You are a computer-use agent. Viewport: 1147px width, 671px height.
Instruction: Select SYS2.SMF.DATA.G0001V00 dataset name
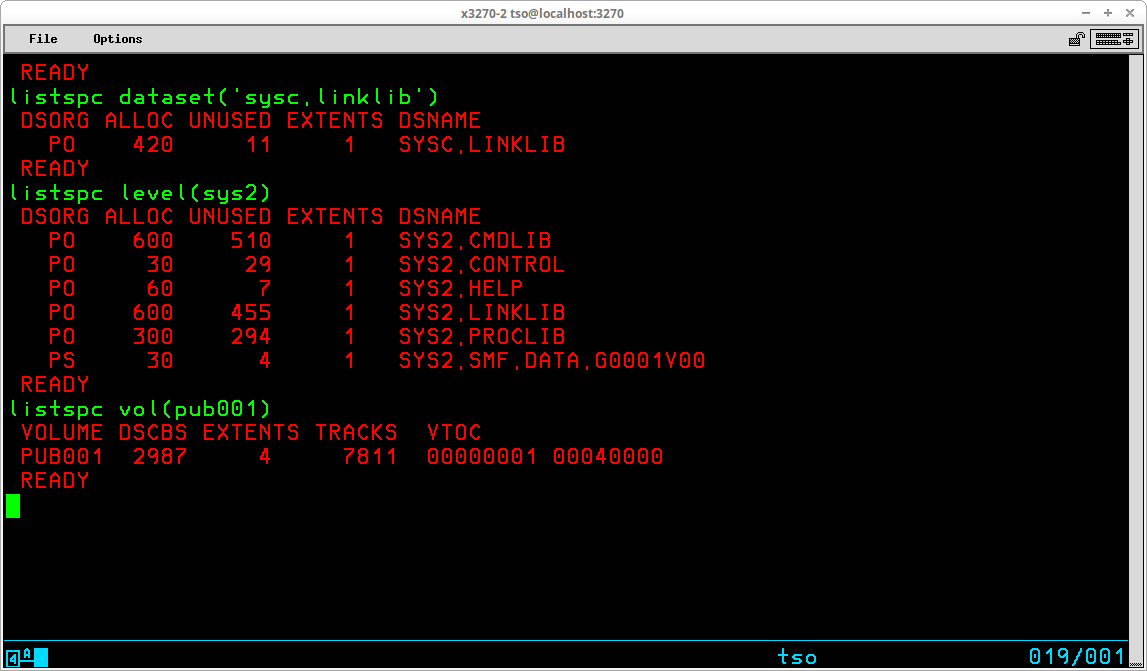point(552,361)
